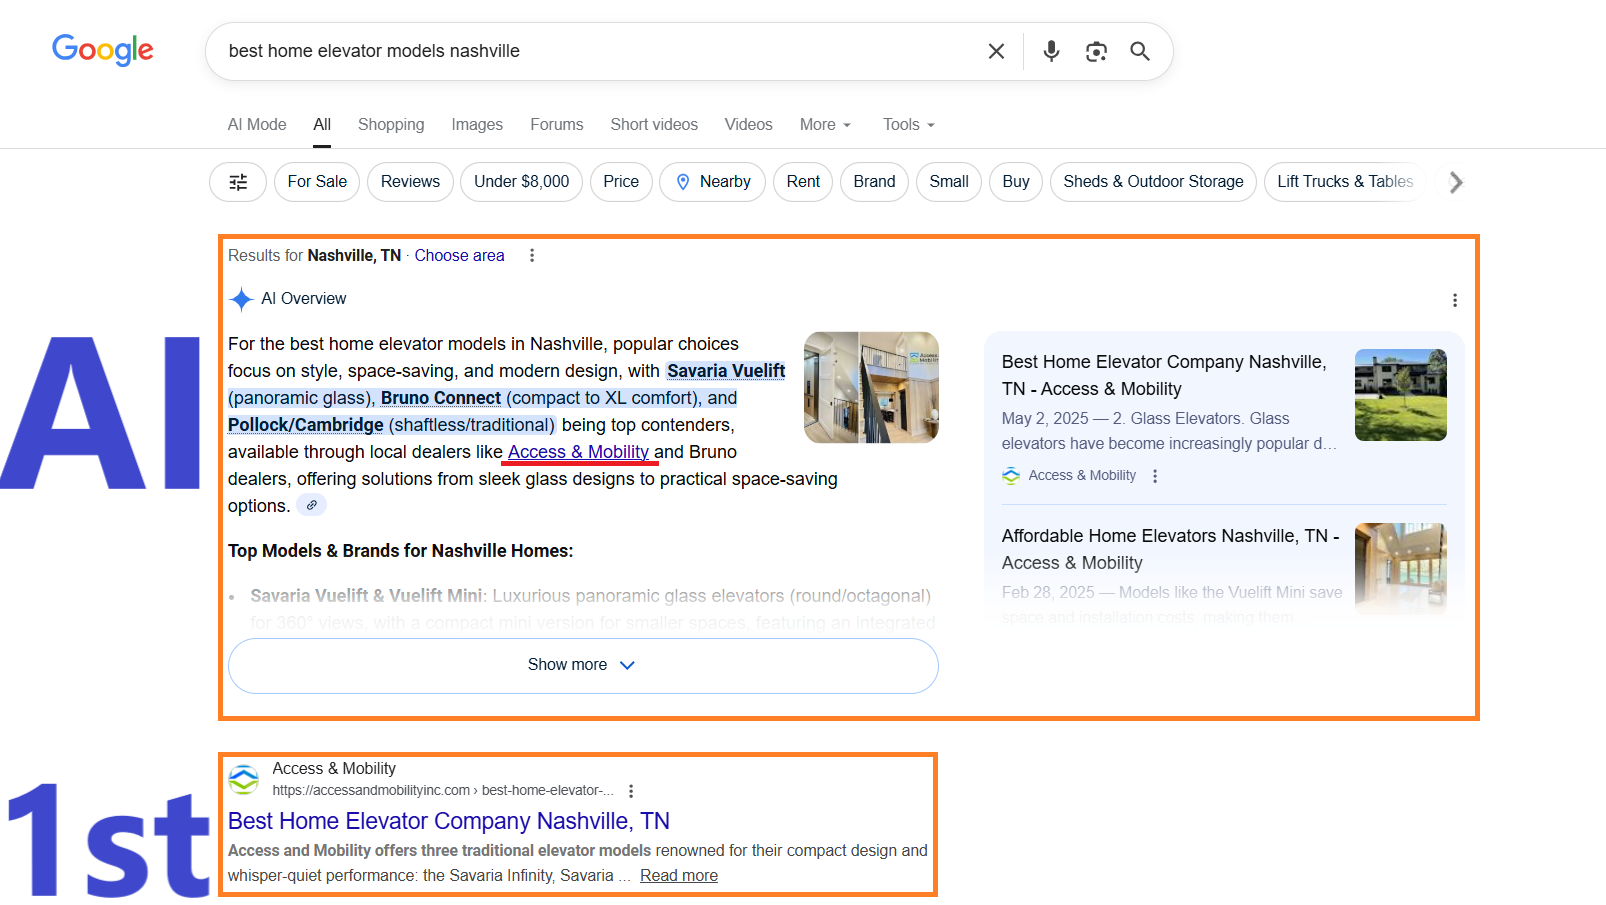The width and height of the screenshot is (1606, 905).
Task: Click the link chip after 'options.'
Action: [x=312, y=506]
